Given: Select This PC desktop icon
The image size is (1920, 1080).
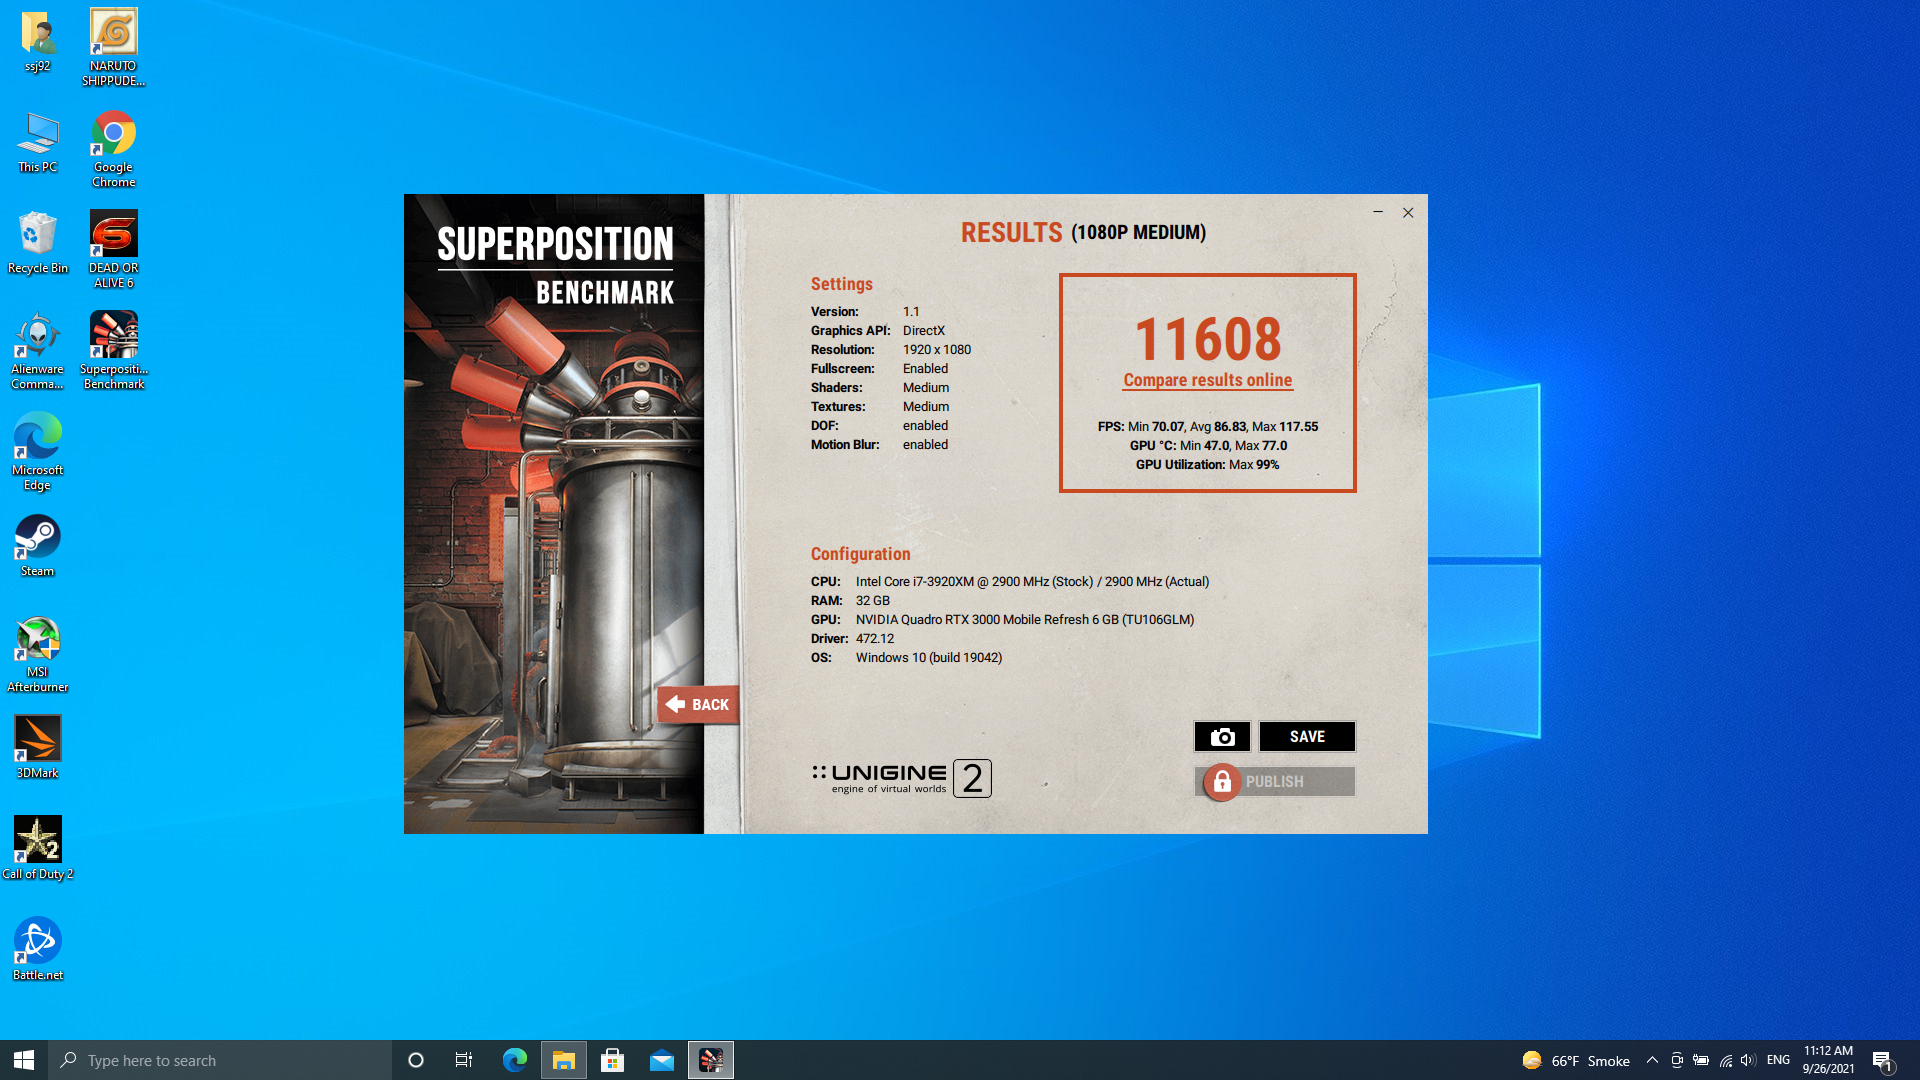Looking at the screenshot, I should coord(38,143).
